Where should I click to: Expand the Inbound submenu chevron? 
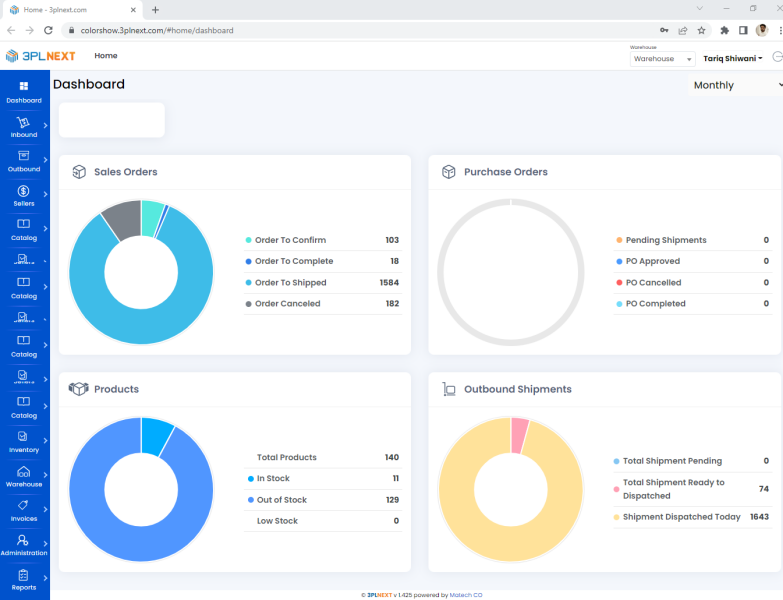tap(45, 125)
